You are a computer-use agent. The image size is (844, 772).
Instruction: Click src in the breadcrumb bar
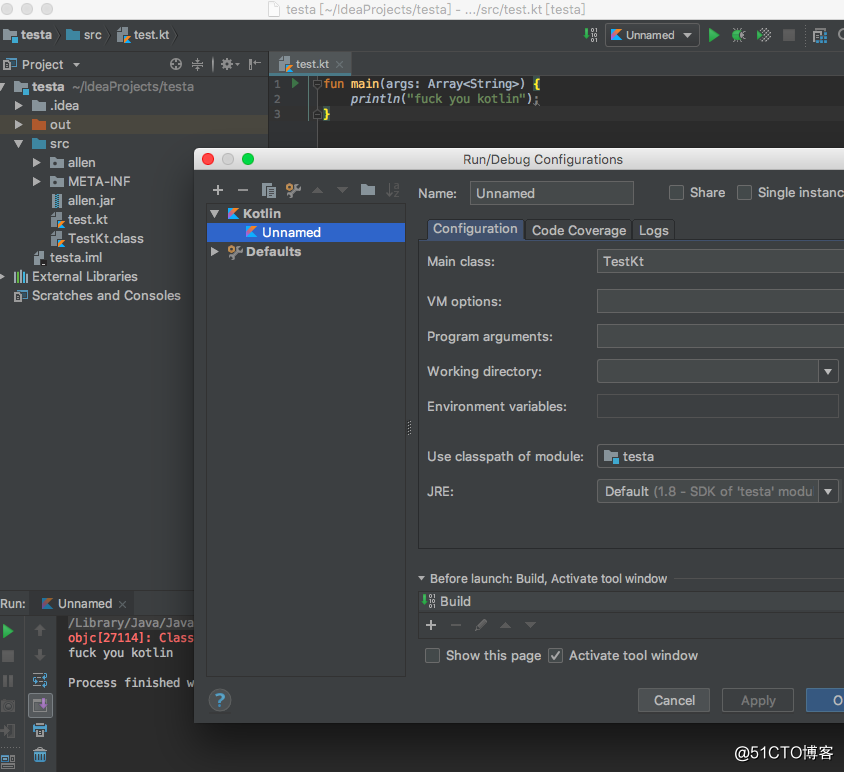[85, 35]
